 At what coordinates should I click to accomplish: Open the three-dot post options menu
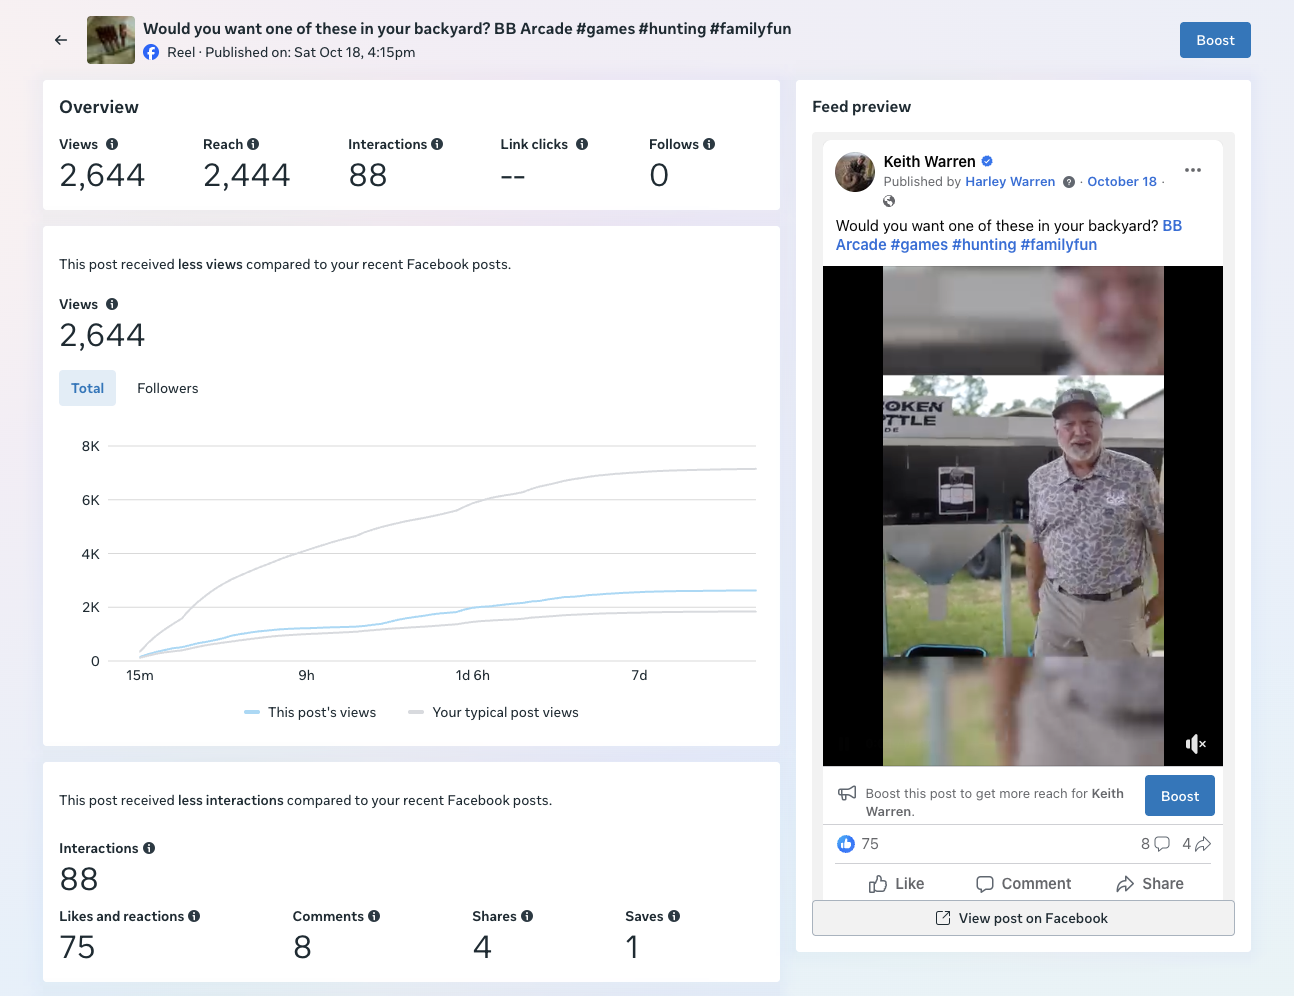pos(1193,170)
